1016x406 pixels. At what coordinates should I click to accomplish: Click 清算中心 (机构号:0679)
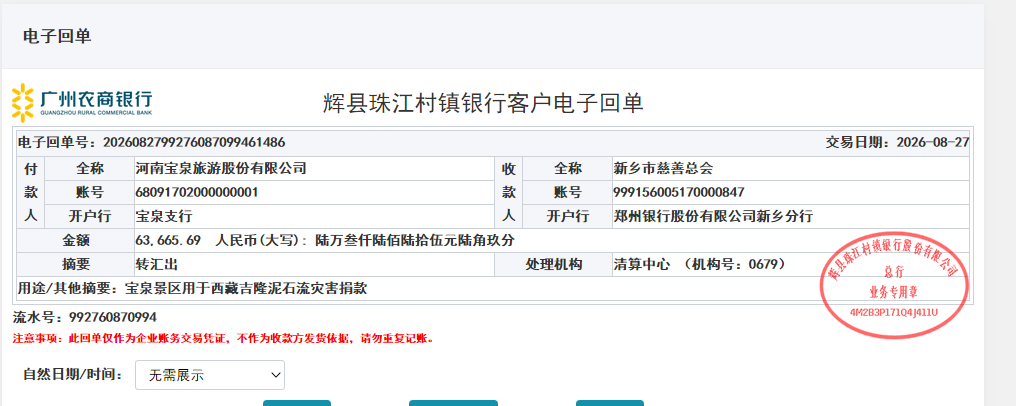point(700,264)
